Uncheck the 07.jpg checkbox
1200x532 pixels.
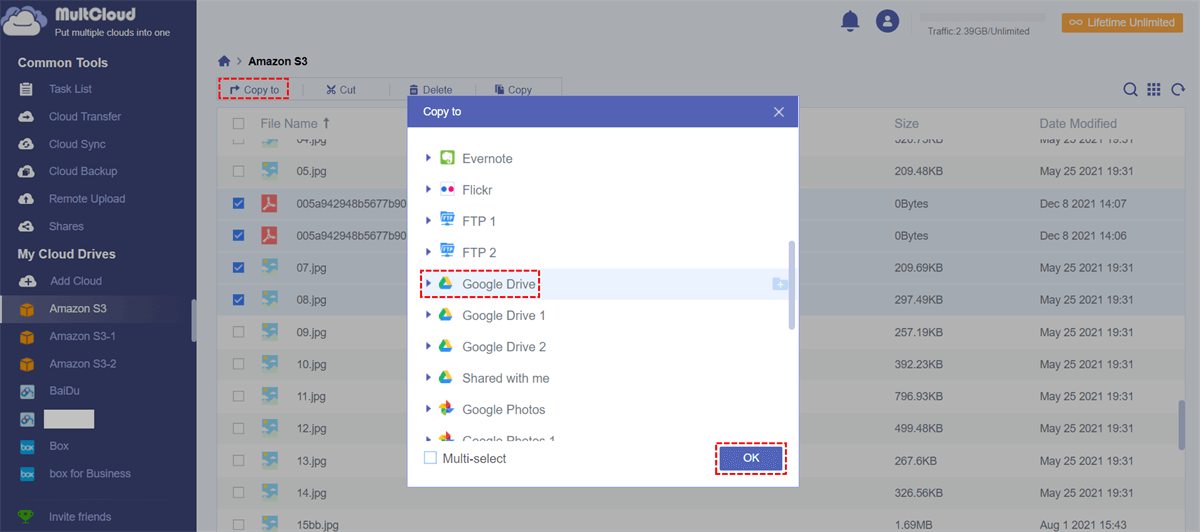(x=238, y=267)
